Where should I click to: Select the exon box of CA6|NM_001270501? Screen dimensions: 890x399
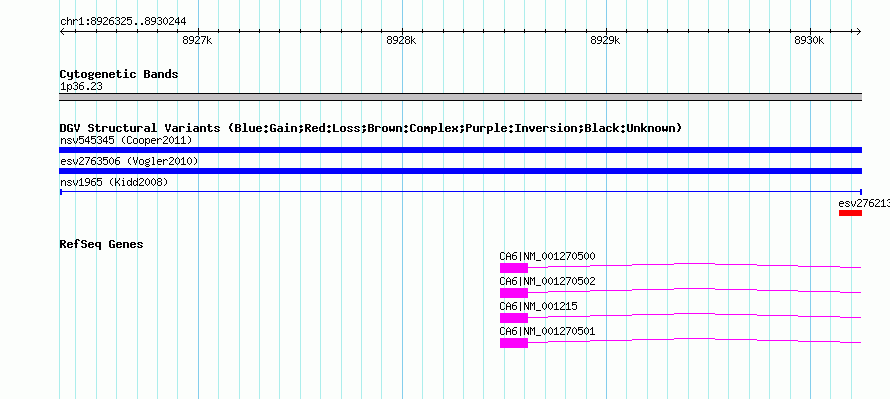tap(514, 343)
